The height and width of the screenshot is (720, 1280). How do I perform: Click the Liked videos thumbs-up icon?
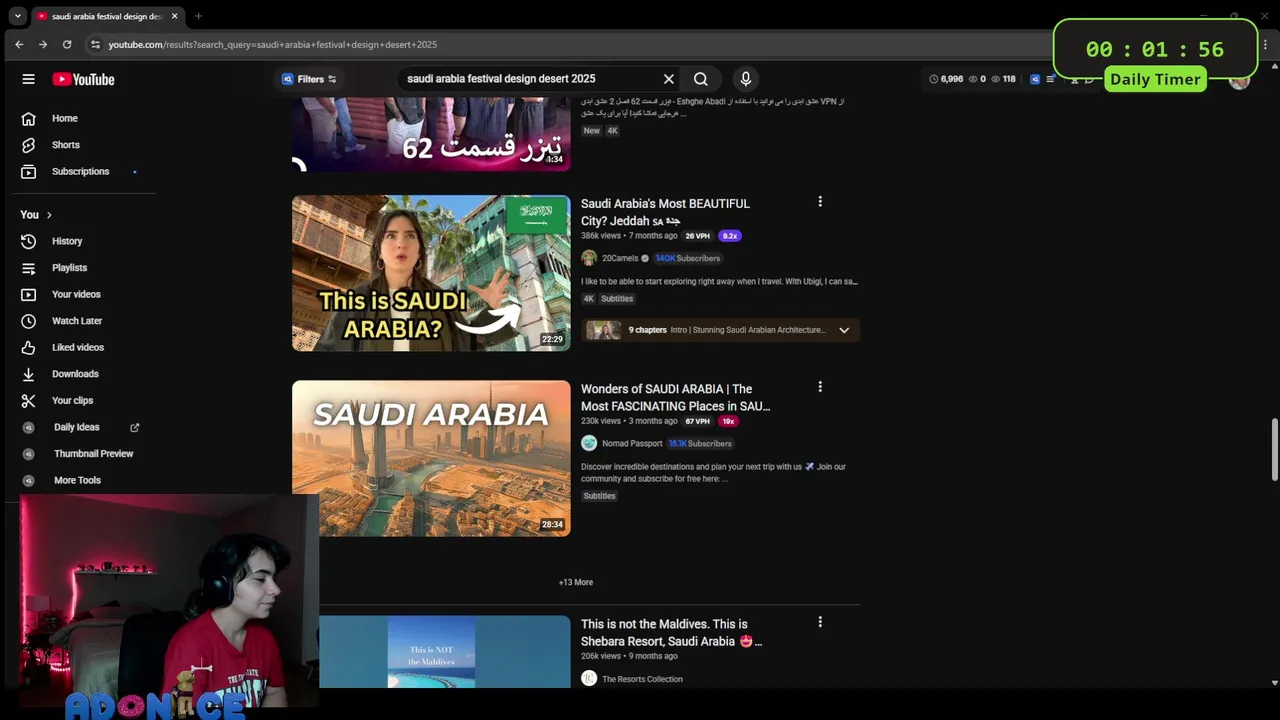28,347
